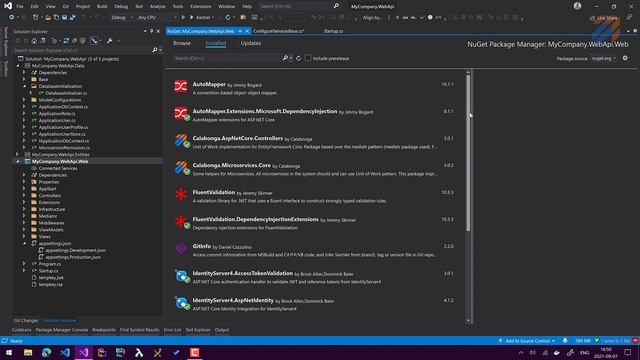Click the FluentValidation package icon
The height and width of the screenshot is (360, 640).
click(181, 194)
